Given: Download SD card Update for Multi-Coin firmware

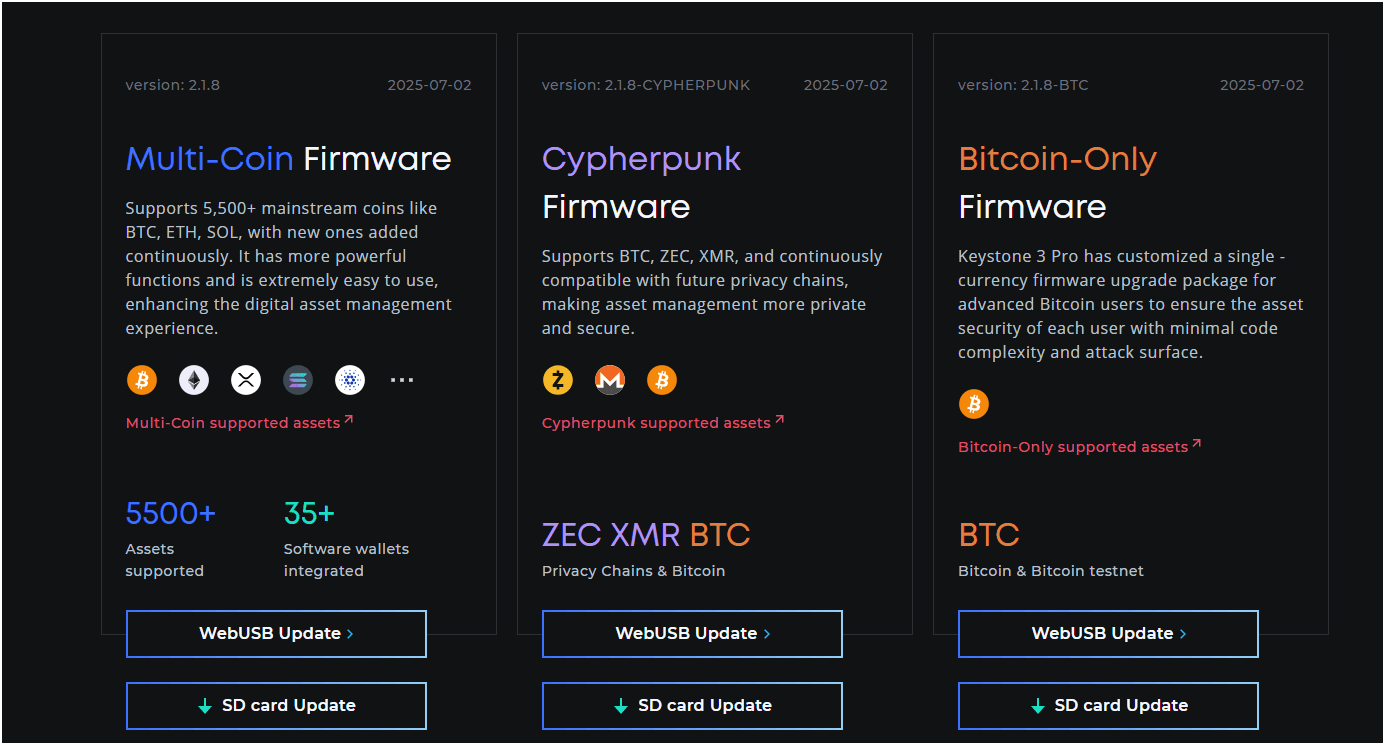Looking at the screenshot, I should (276, 706).
